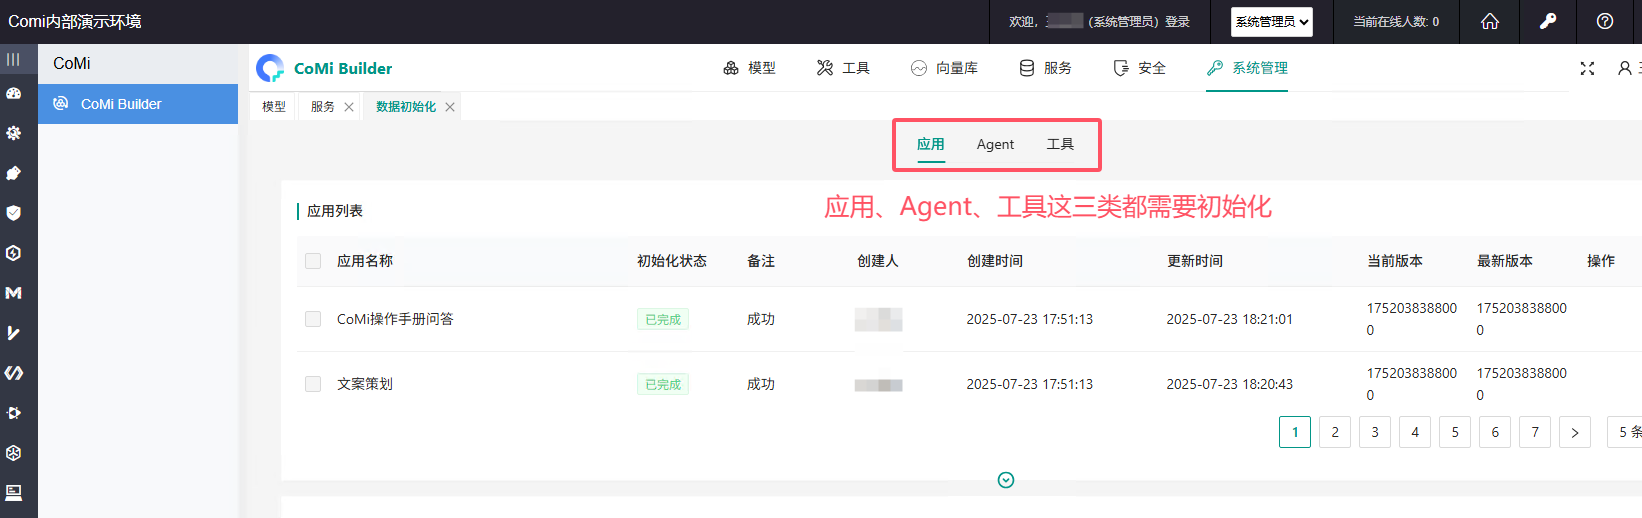Open the 工具 top navigation menu
1642x518 pixels.
coord(843,68)
